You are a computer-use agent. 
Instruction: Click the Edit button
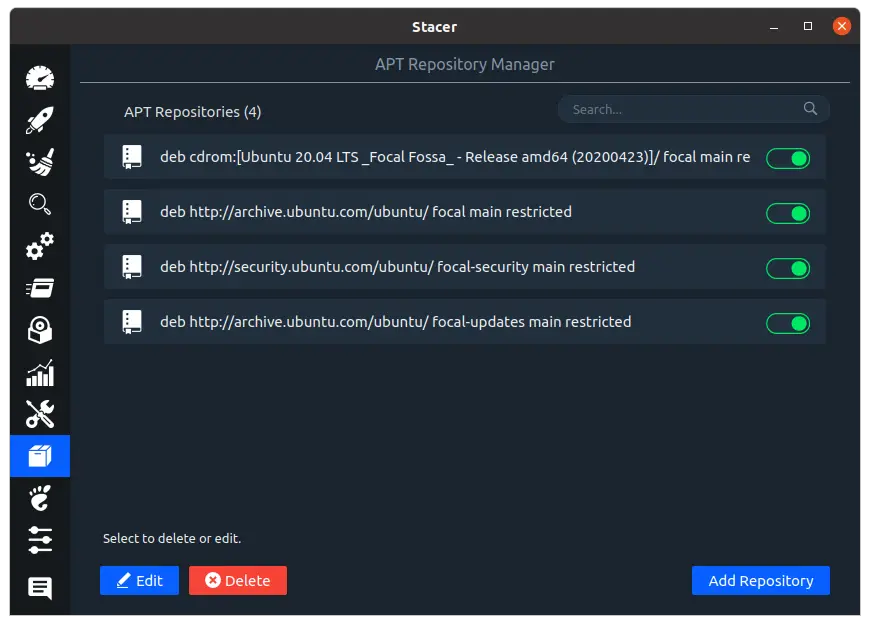[x=139, y=581]
